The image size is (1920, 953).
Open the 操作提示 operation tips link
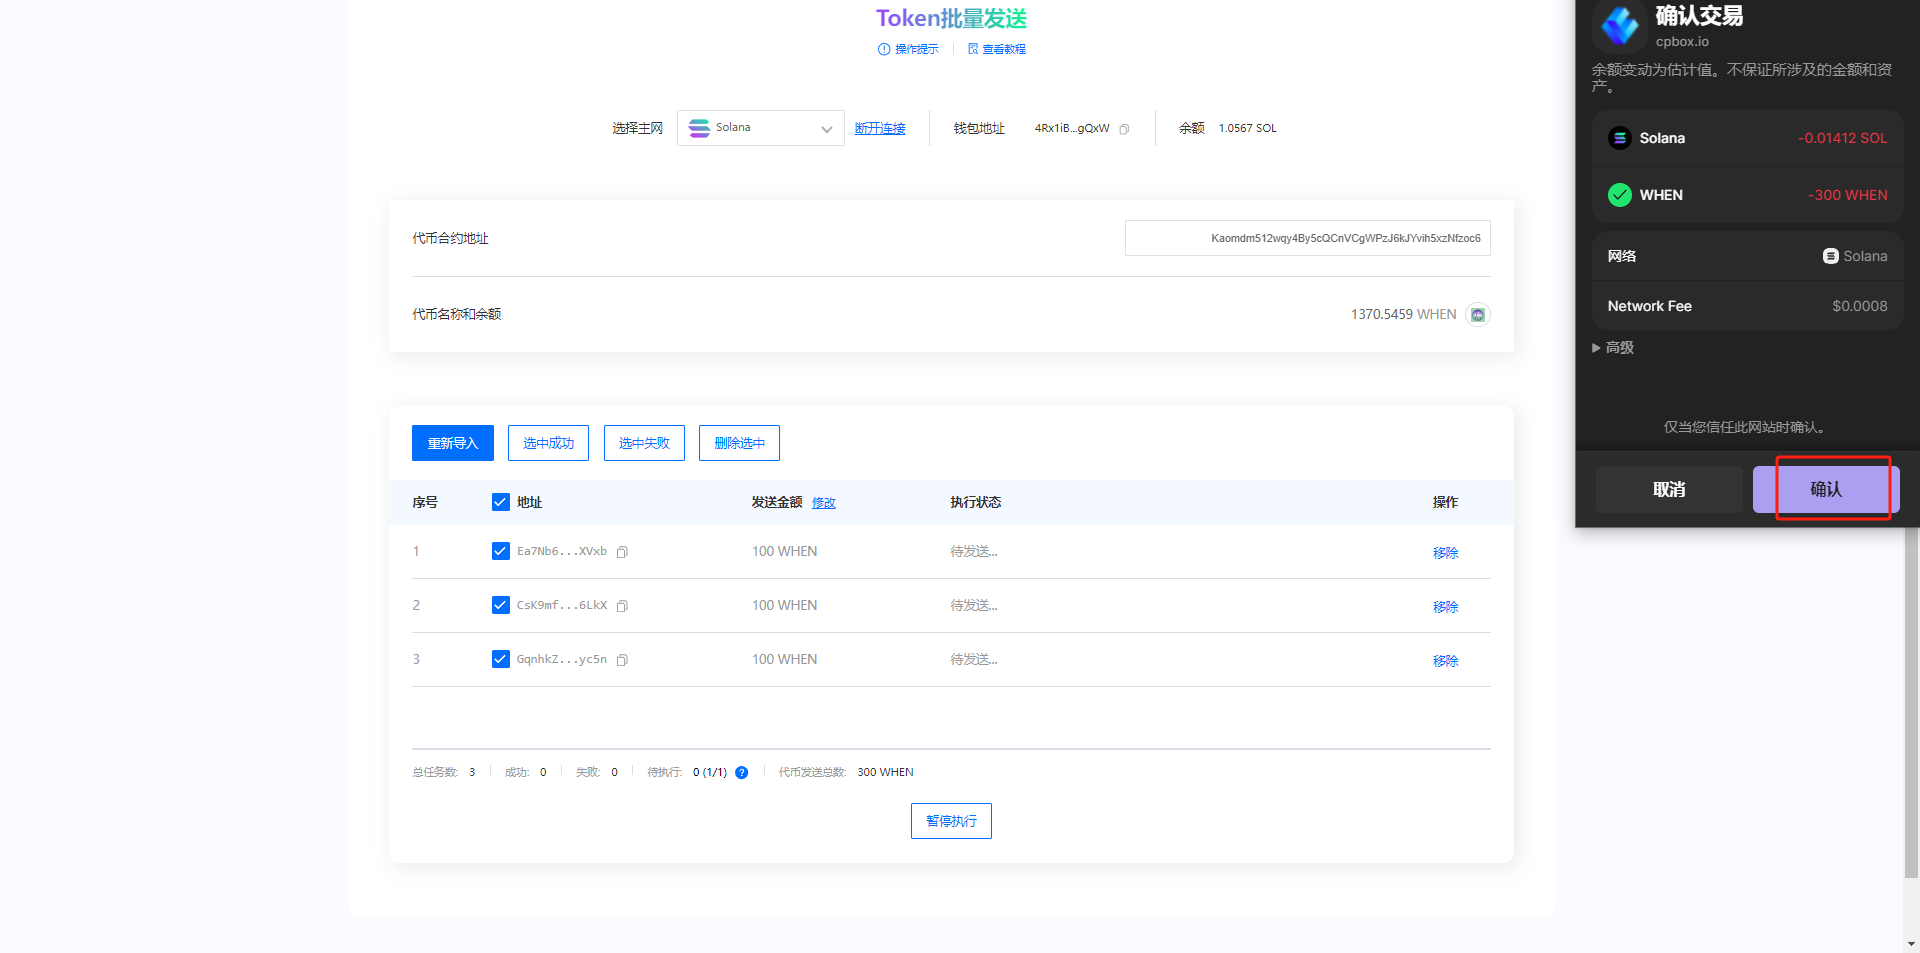[908, 49]
